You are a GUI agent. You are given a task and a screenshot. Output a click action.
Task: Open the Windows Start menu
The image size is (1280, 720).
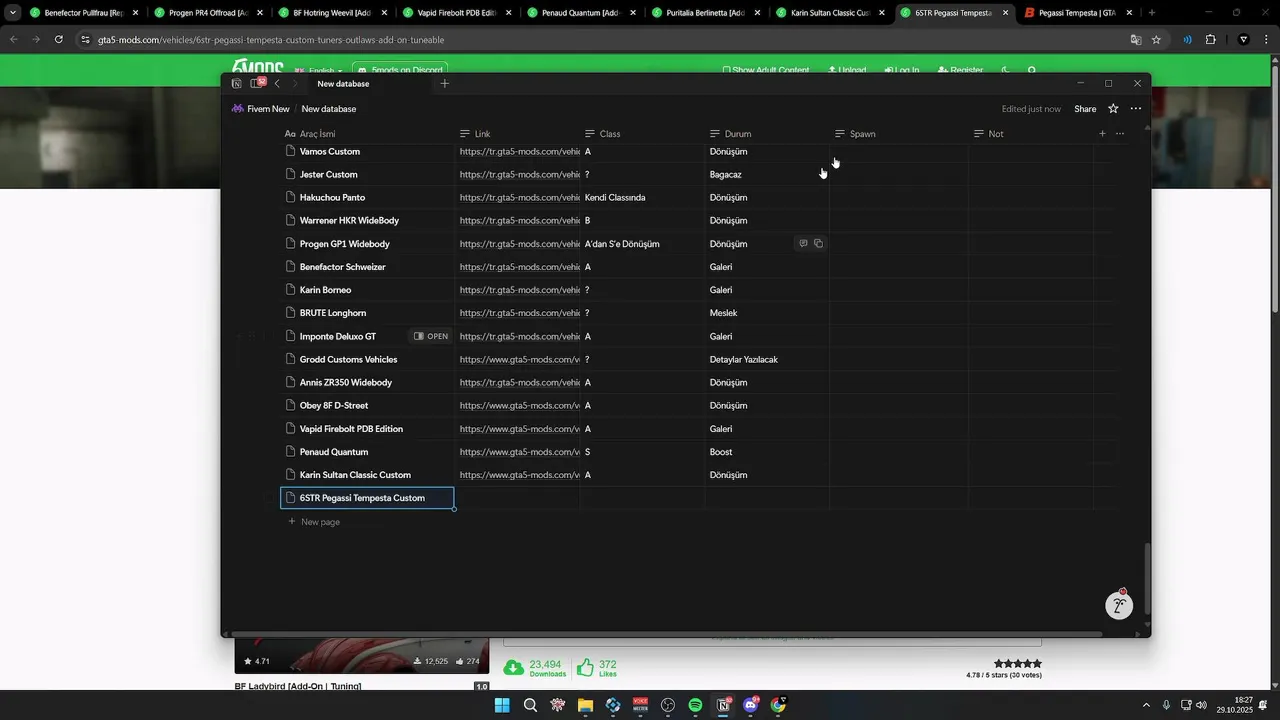click(x=502, y=705)
